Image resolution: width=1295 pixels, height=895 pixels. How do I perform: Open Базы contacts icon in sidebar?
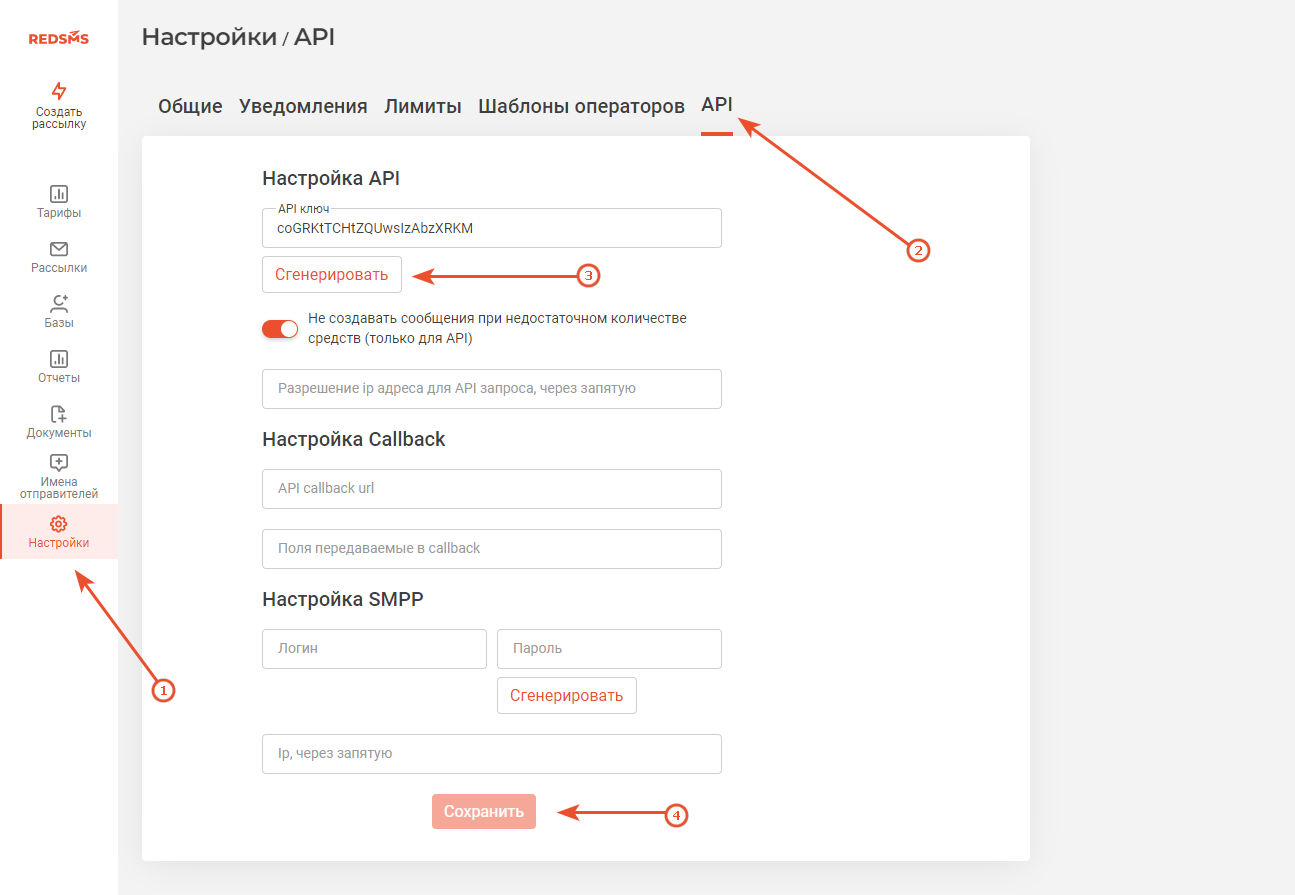point(59,304)
